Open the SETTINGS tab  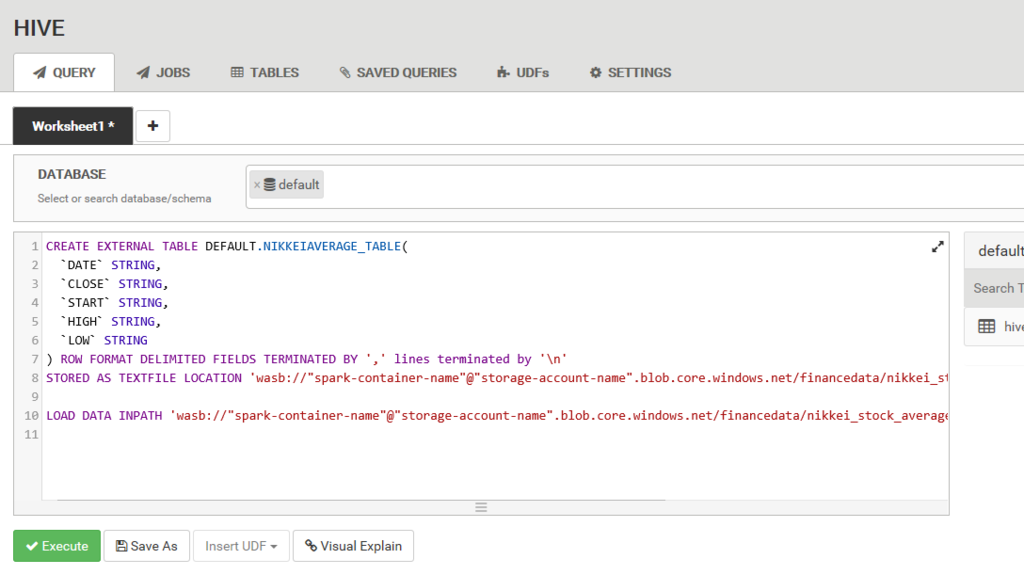630,73
